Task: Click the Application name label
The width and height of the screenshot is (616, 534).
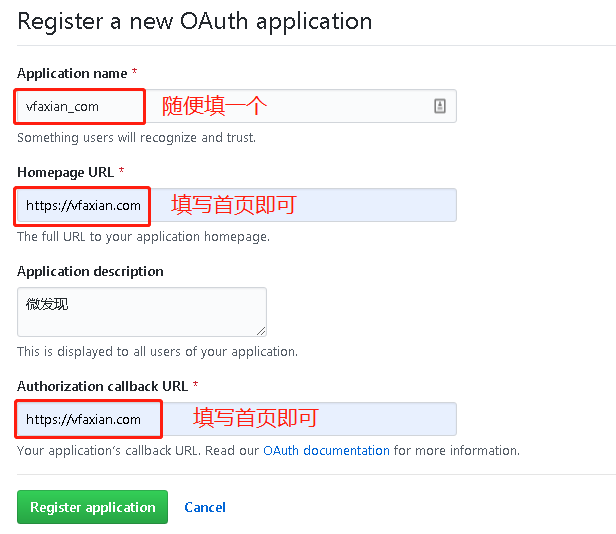Action: tap(72, 73)
